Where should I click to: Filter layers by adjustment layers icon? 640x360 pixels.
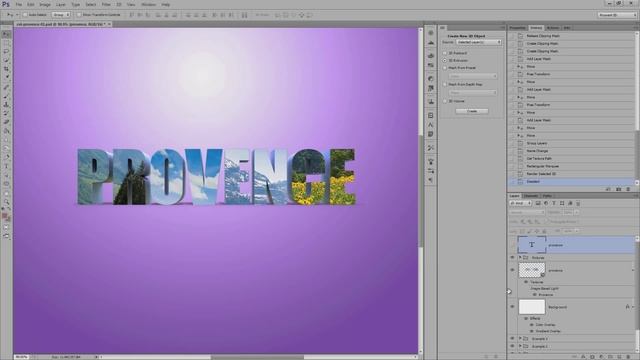546,203
